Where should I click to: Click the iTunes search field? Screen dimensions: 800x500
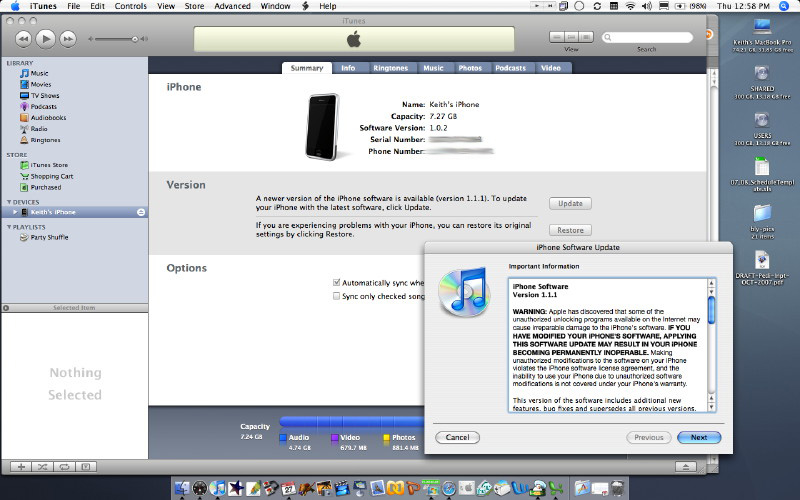(x=647, y=37)
